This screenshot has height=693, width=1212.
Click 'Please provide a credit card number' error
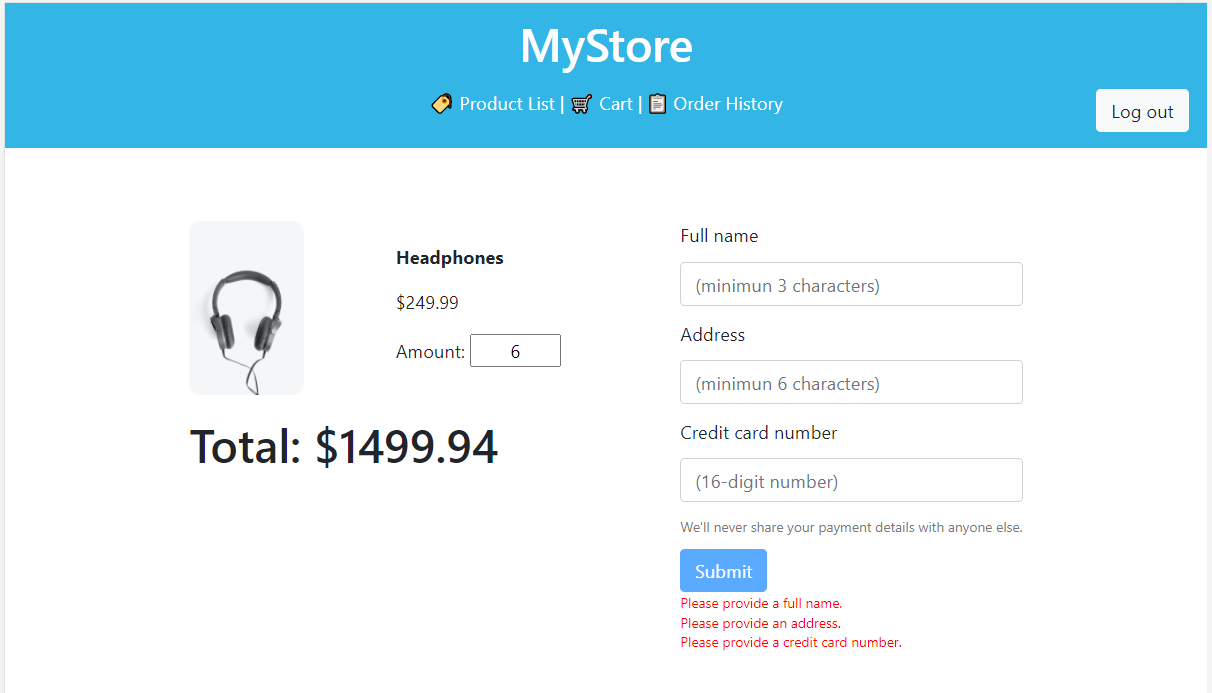point(791,642)
